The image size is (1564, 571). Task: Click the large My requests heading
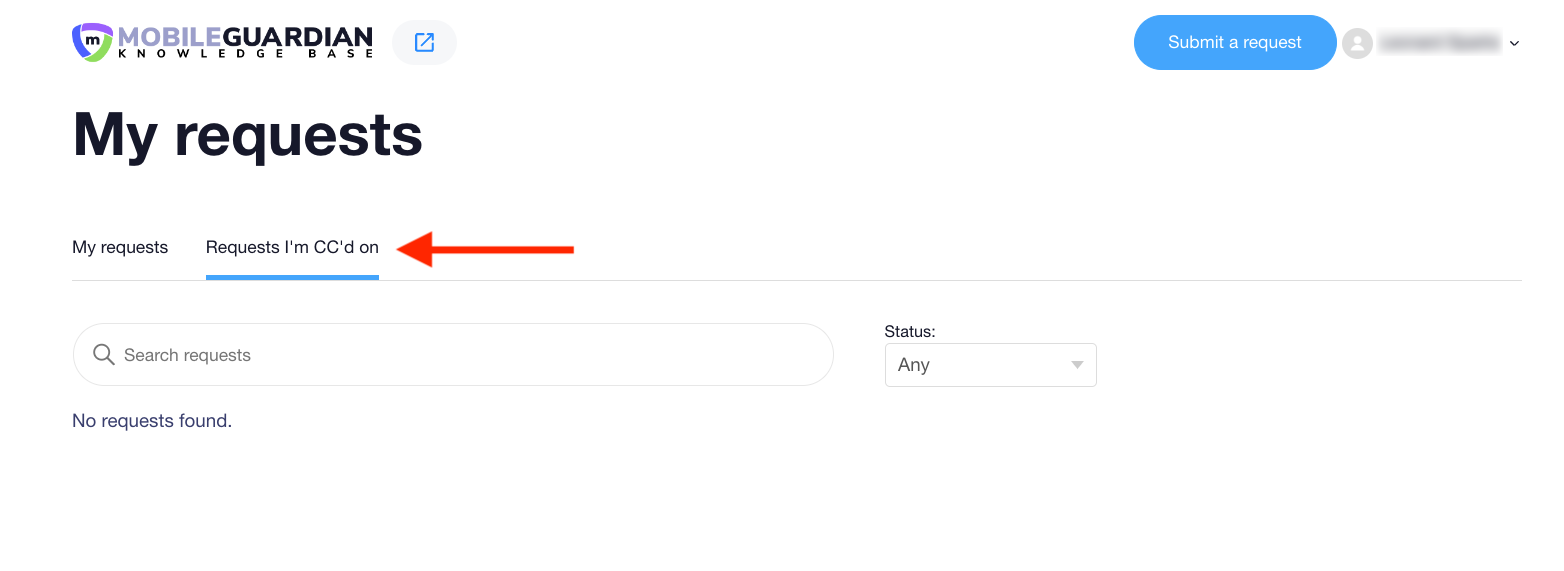248,134
